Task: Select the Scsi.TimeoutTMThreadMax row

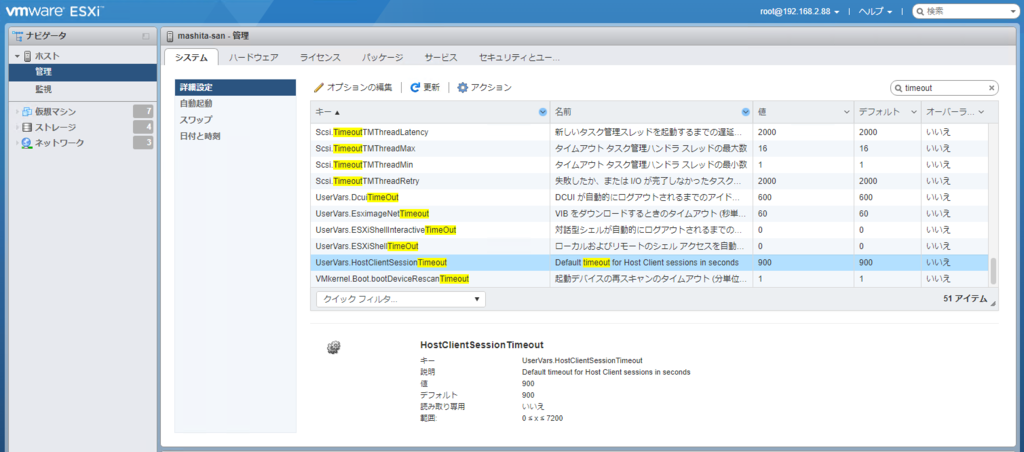Action: tap(649, 148)
